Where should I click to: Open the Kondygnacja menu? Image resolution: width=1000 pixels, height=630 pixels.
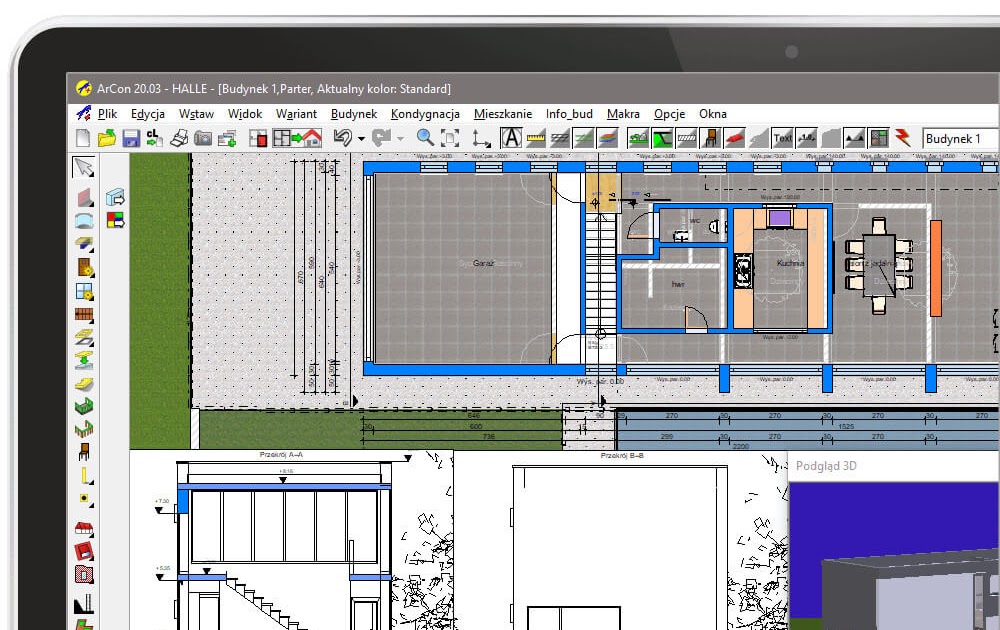[425, 114]
